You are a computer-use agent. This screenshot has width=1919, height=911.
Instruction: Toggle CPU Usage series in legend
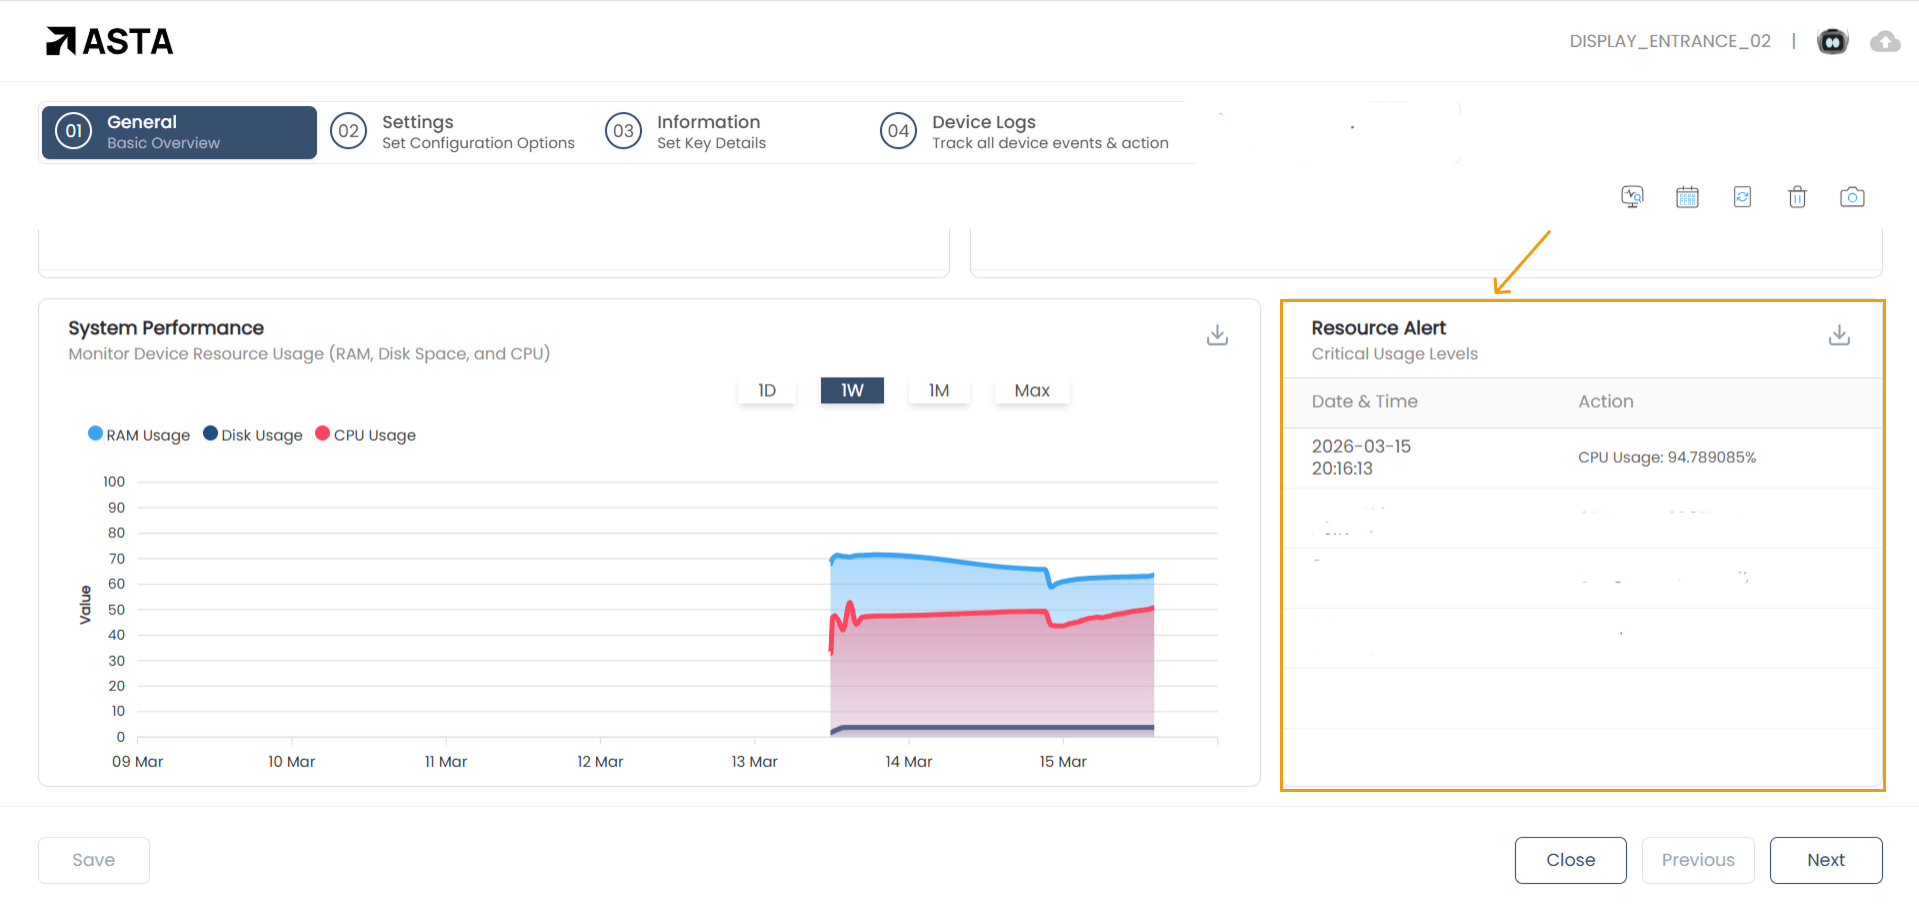pyautogui.click(x=366, y=435)
